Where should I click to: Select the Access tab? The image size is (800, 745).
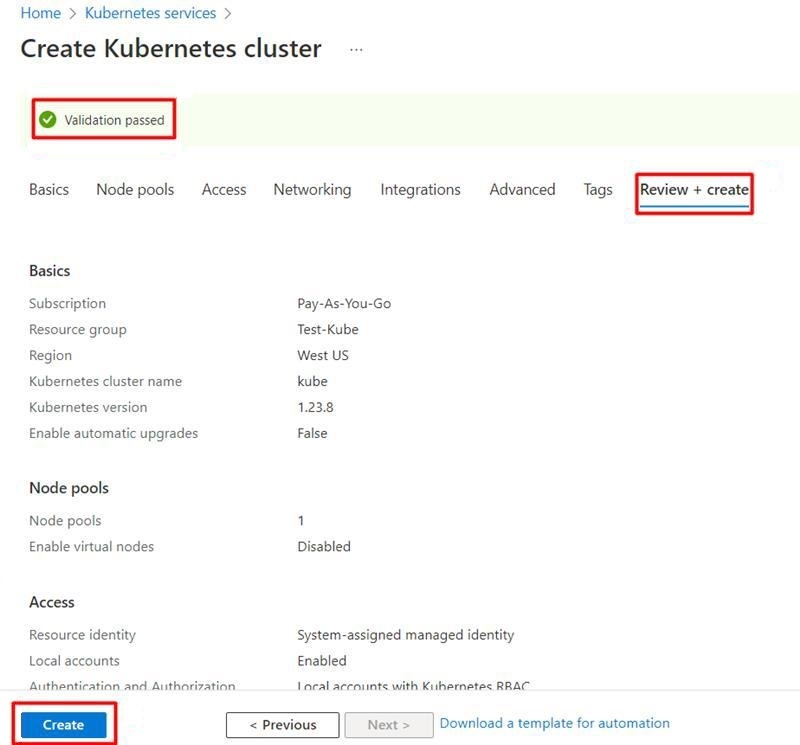click(224, 189)
